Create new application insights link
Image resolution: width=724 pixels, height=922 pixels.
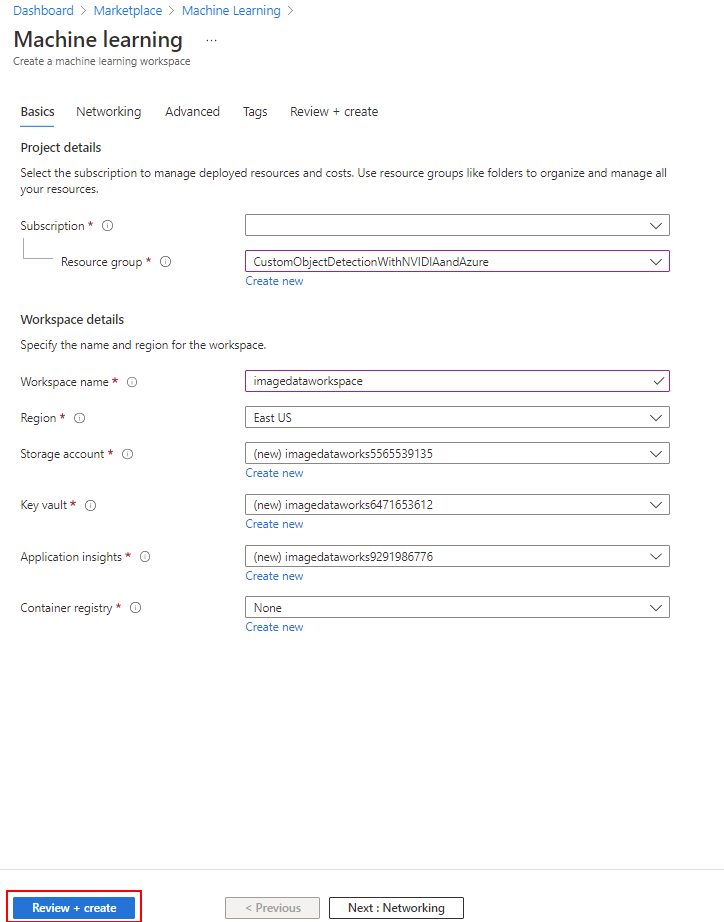pyautogui.click(x=274, y=576)
